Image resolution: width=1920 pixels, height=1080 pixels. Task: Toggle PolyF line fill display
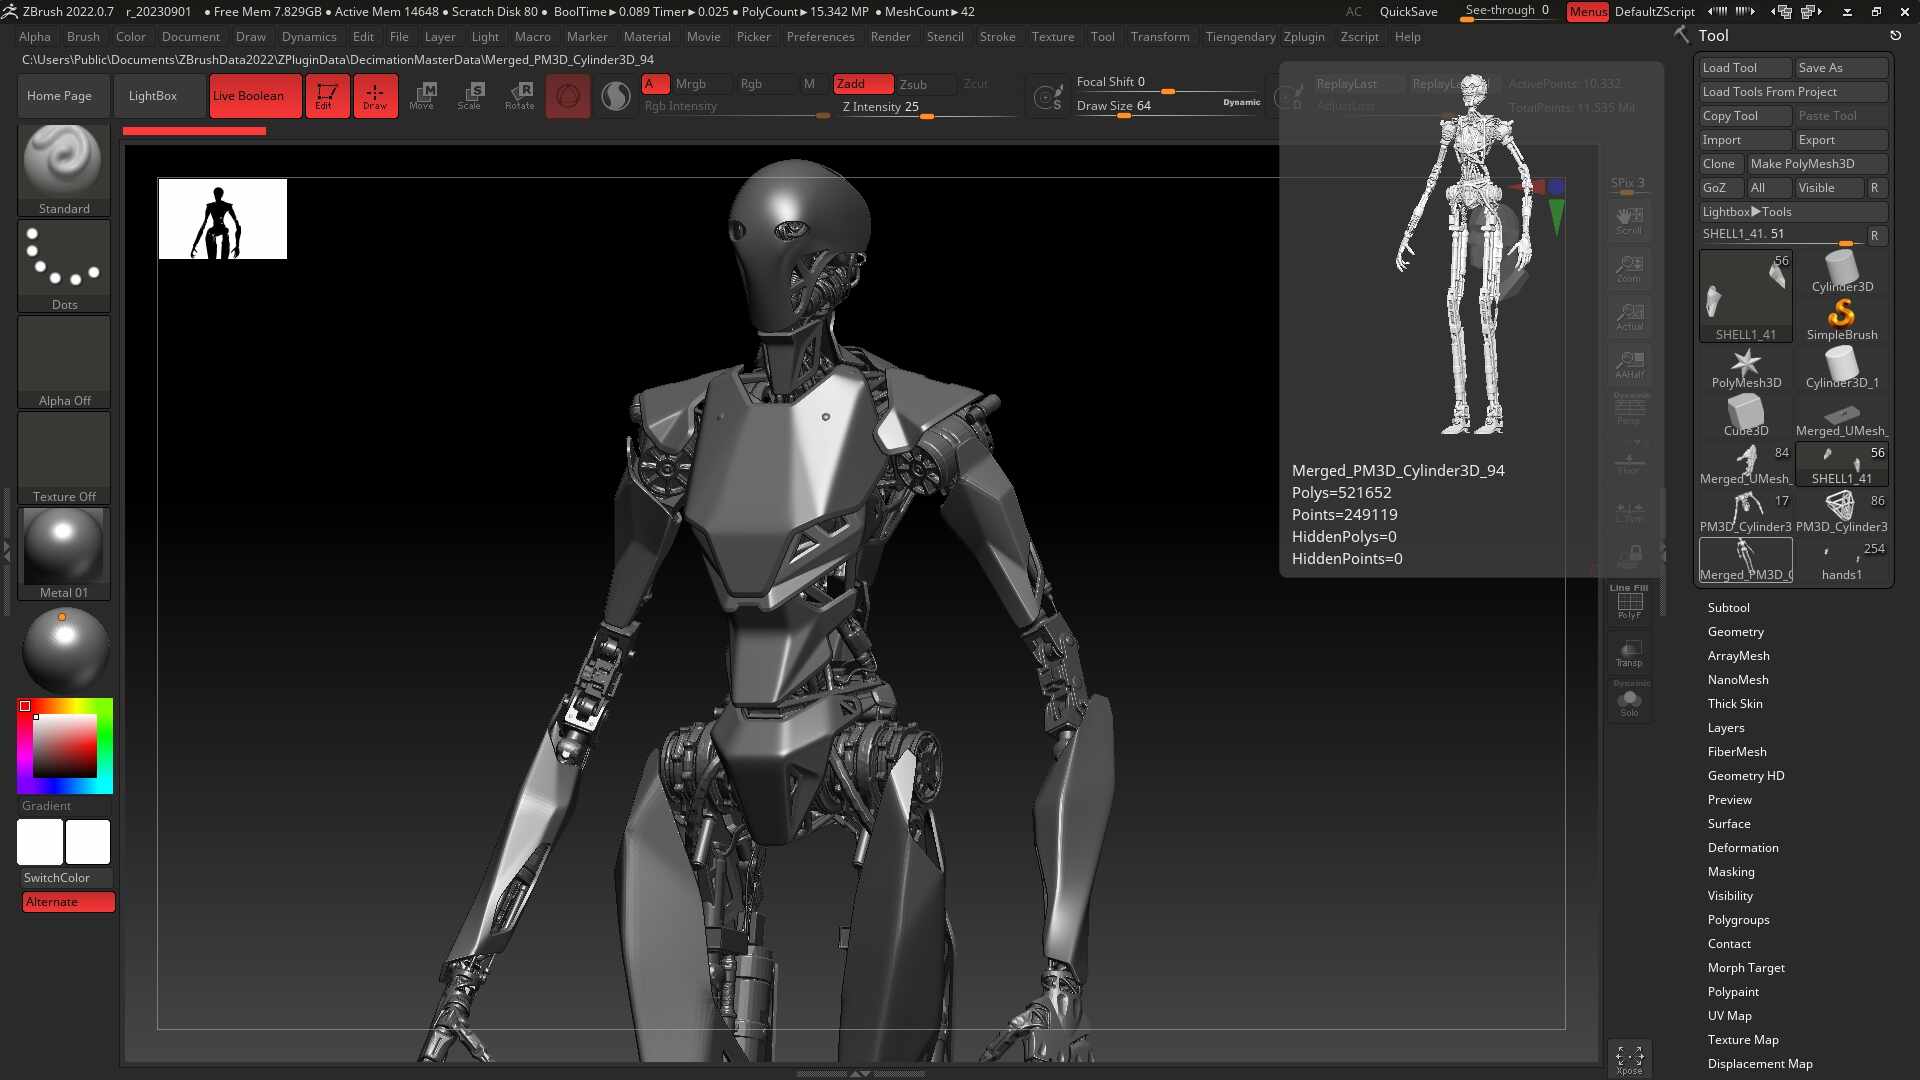tap(1630, 603)
